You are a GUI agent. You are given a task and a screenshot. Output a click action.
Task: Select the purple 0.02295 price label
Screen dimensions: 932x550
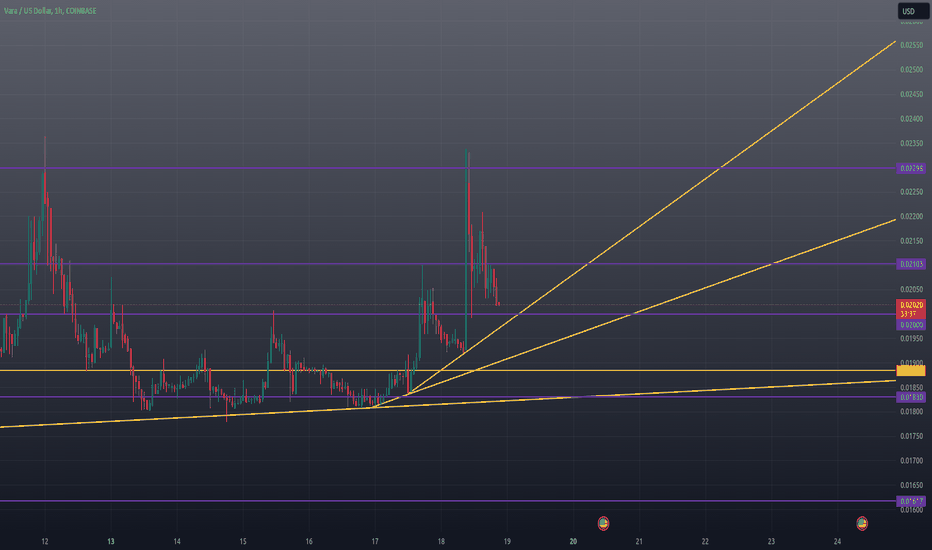[911, 168]
